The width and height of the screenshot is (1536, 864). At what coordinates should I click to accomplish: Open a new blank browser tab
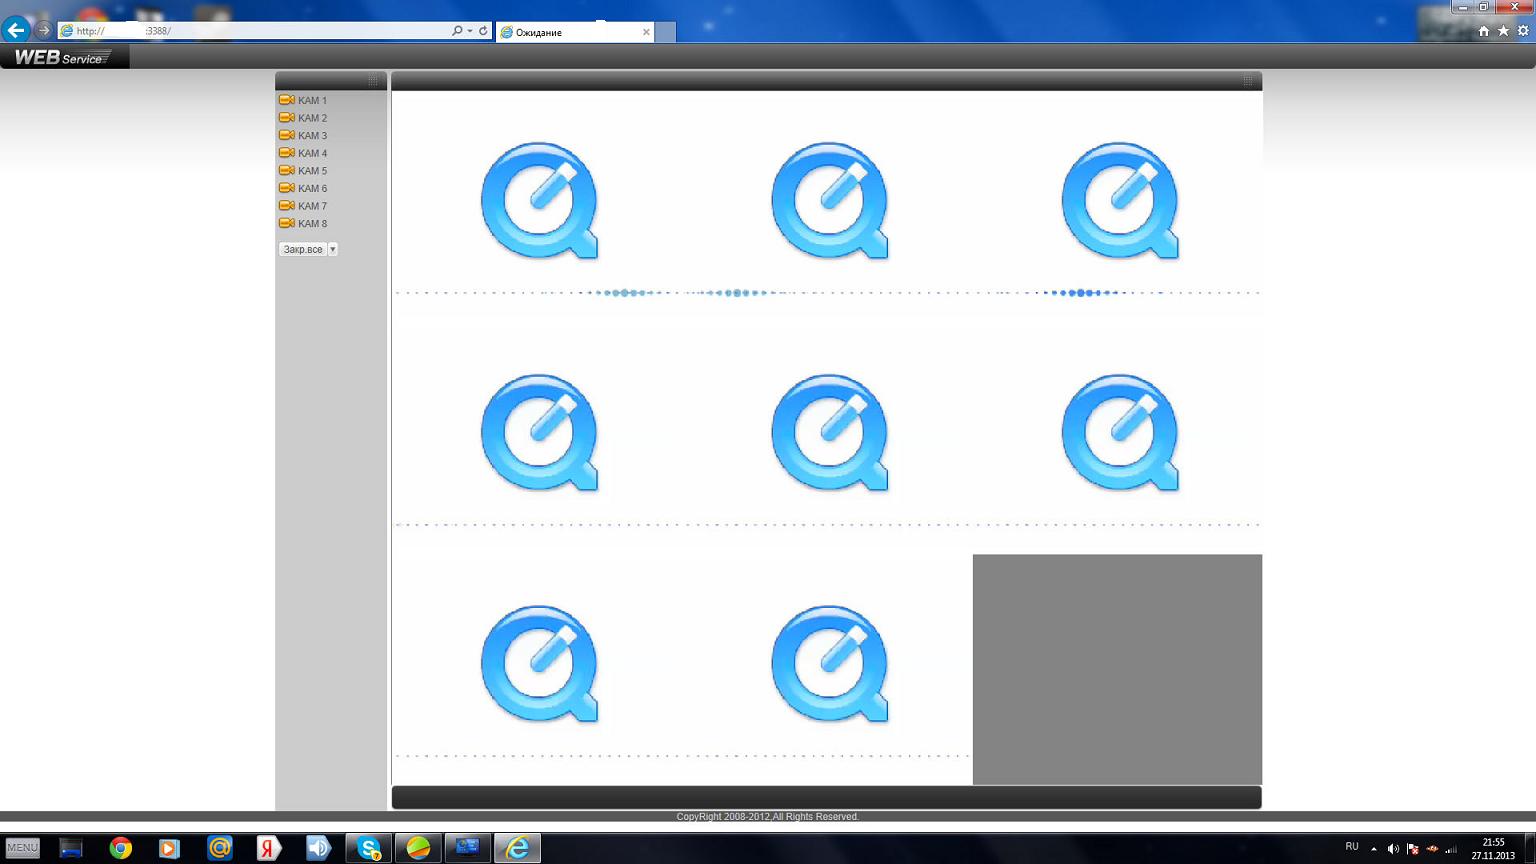coord(665,32)
